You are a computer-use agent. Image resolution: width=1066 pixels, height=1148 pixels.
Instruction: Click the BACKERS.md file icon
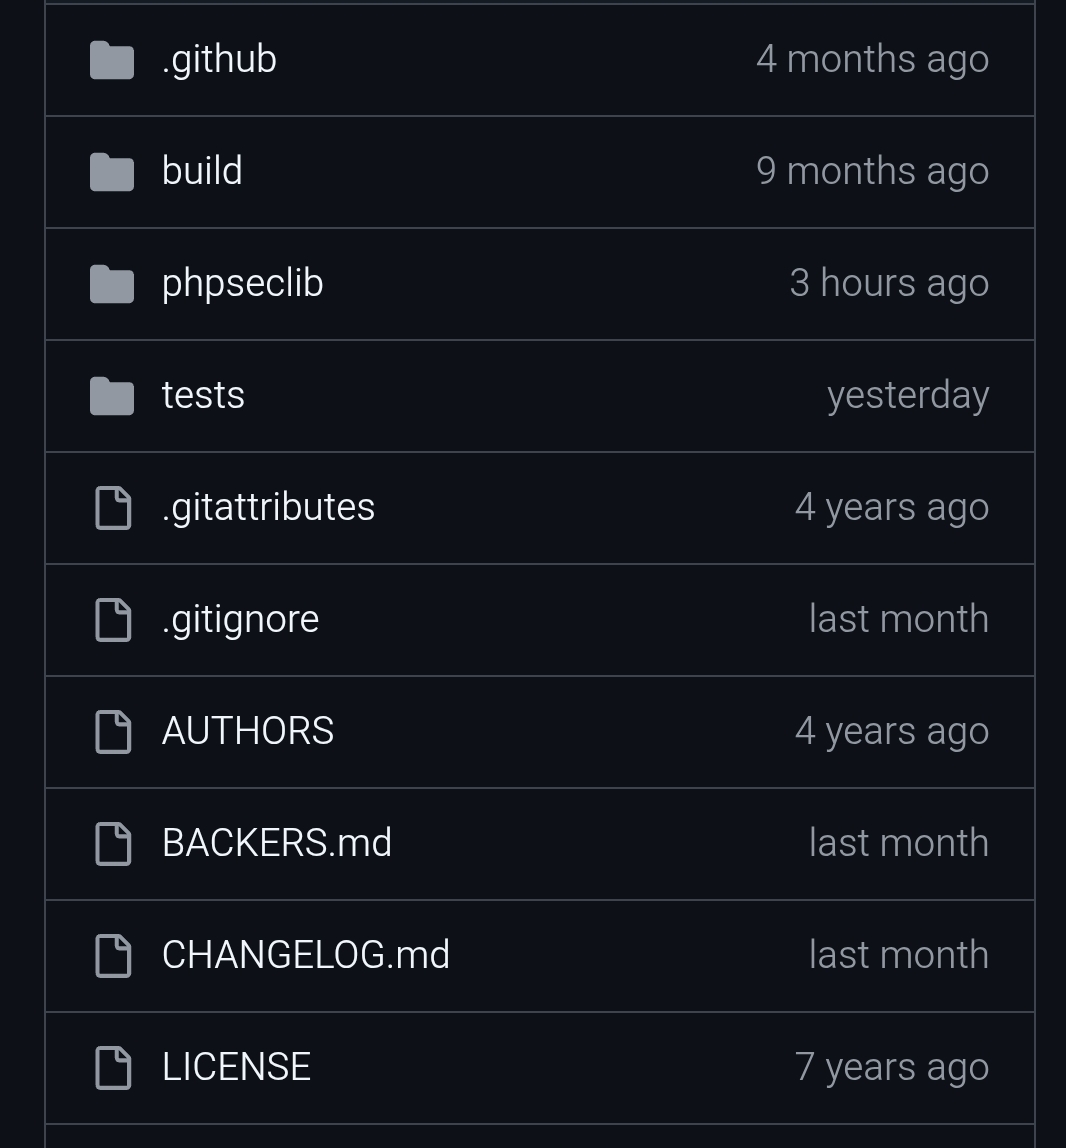(x=112, y=844)
